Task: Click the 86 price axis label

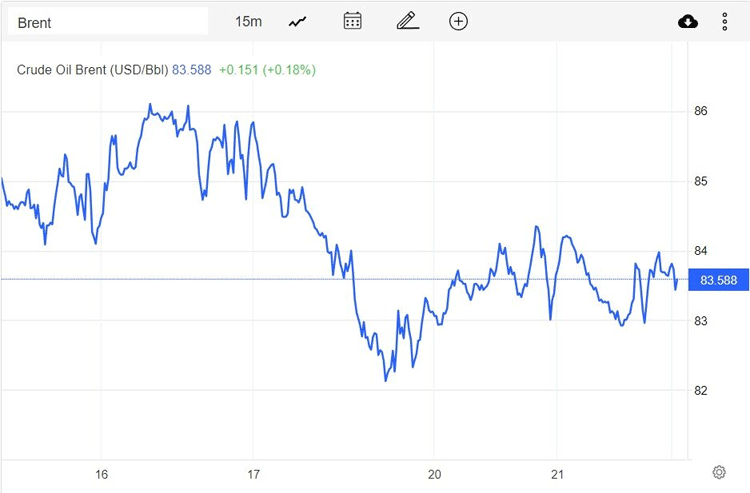Action: click(701, 111)
